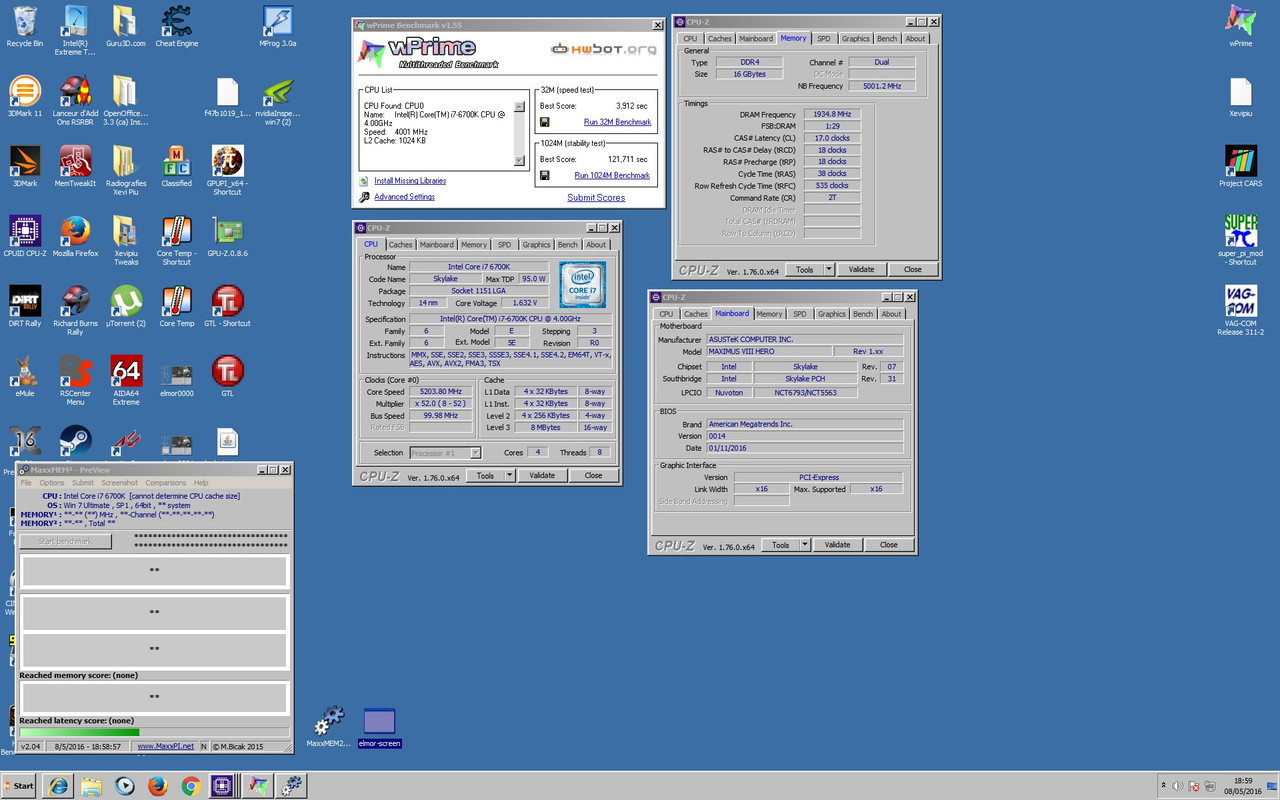Launch Intel Extreme Tuning desktop shortcut
The height and width of the screenshot is (800, 1280).
pyautogui.click(x=75, y=30)
